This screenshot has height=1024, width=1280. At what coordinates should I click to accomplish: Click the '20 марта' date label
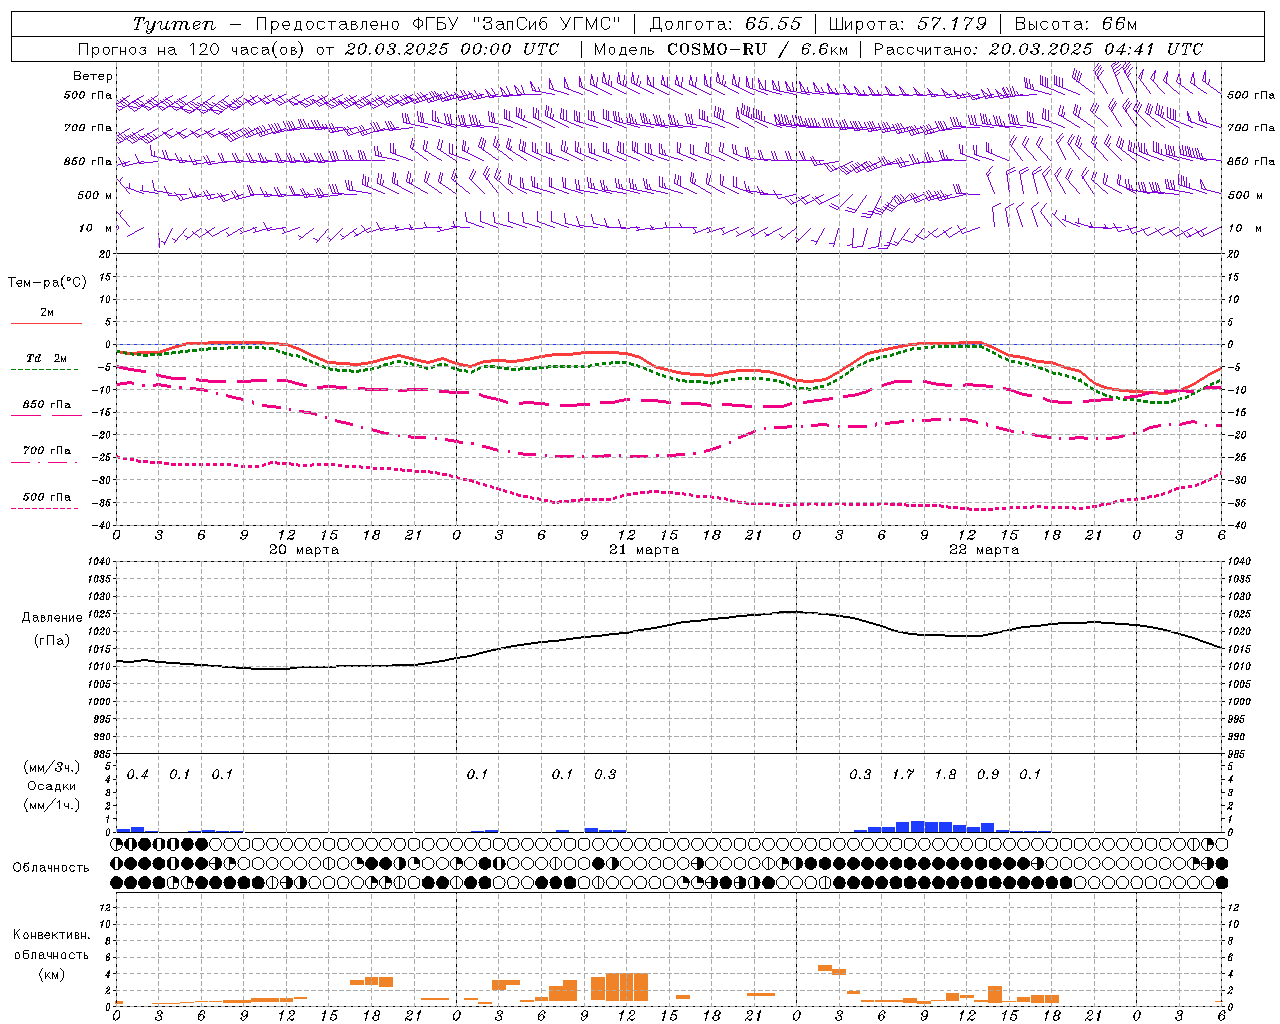(x=304, y=550)
